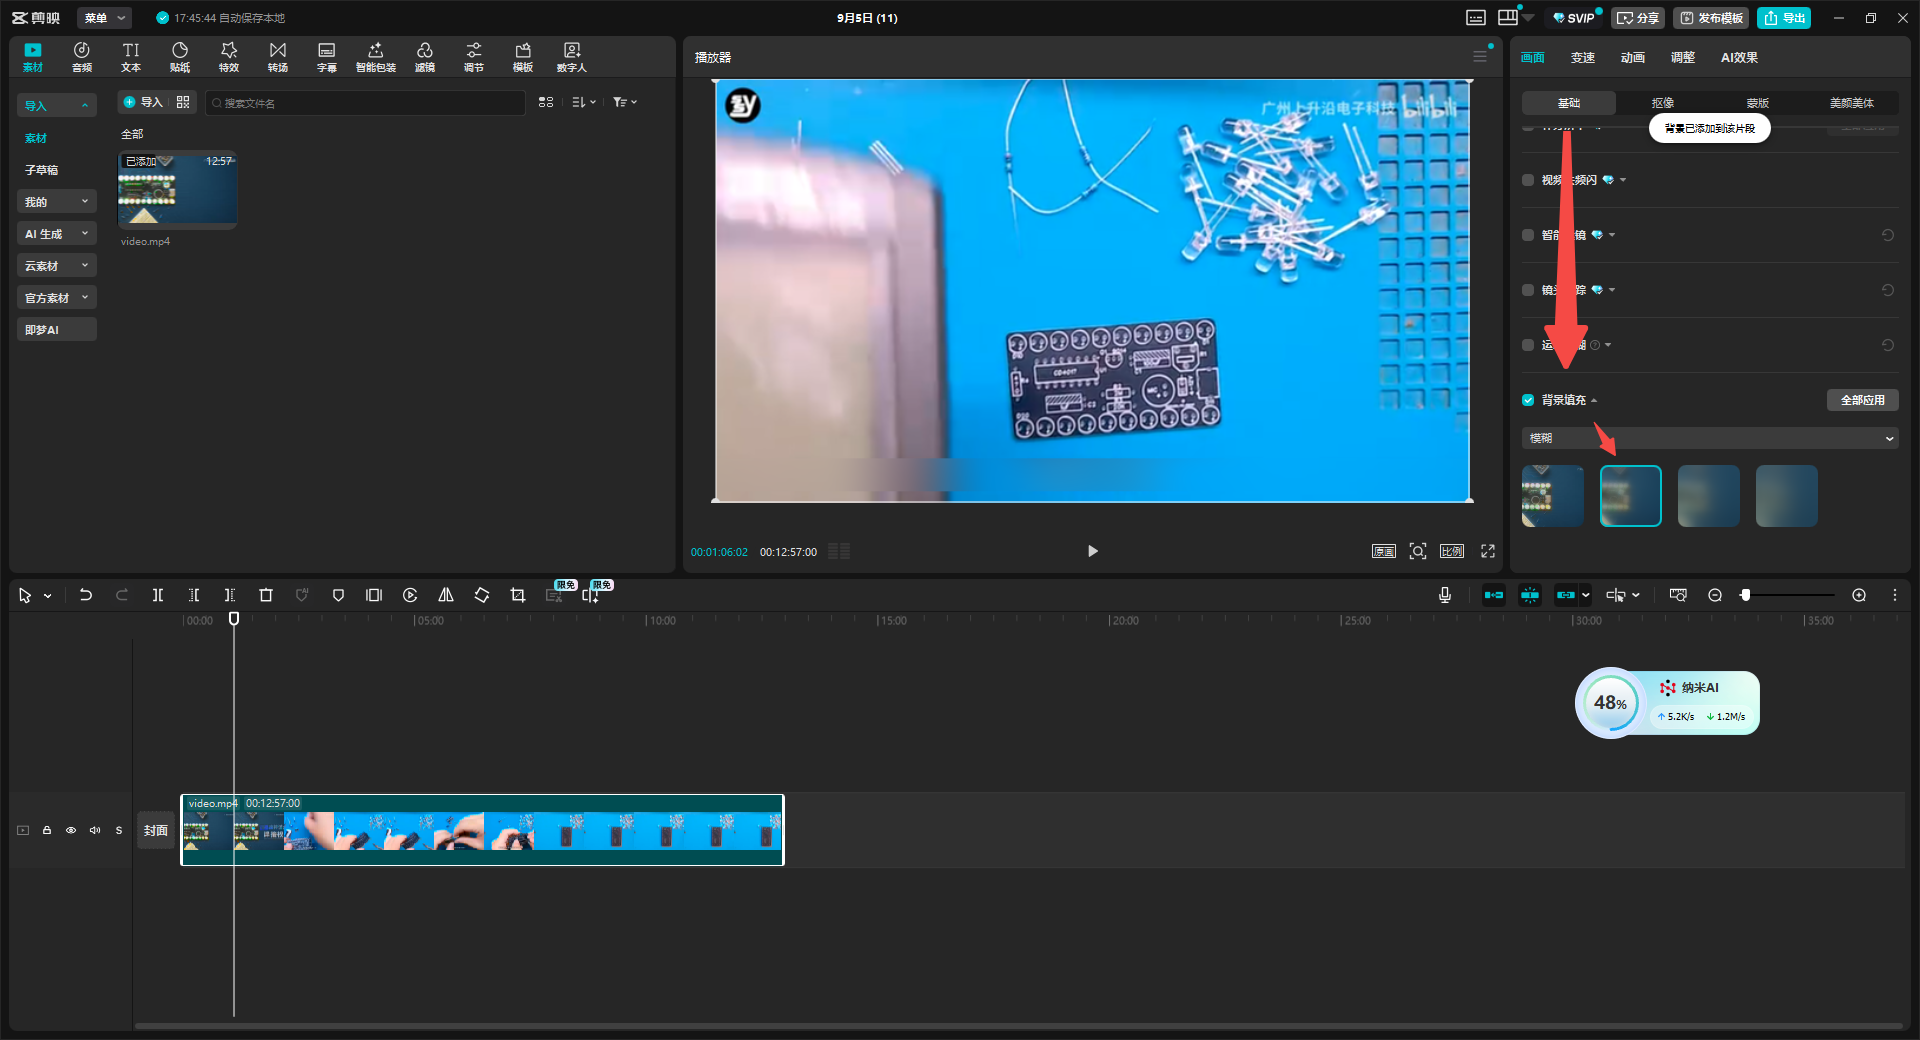1920x1040 pixels.
Task: Toggle the 运动模糊 checkbox
Action: click(1528, 345)
